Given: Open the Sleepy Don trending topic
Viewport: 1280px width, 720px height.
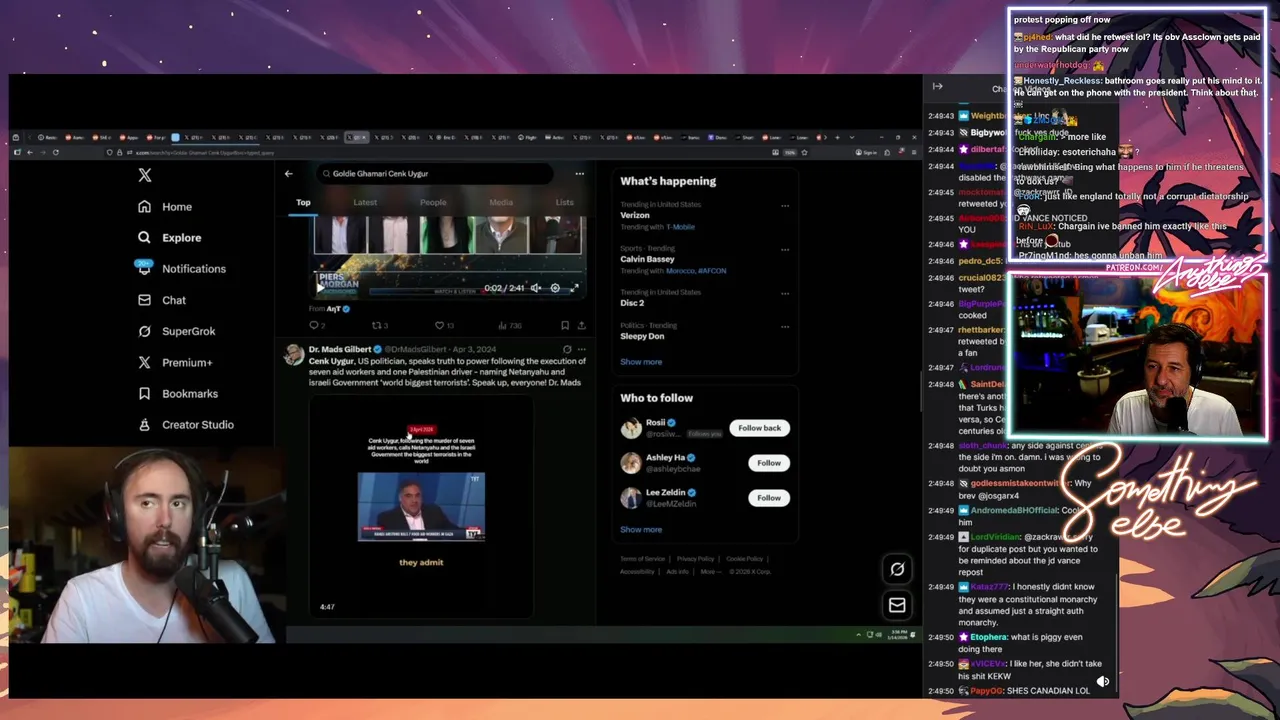Looking at the screenshot, I should tap(642, 336).
